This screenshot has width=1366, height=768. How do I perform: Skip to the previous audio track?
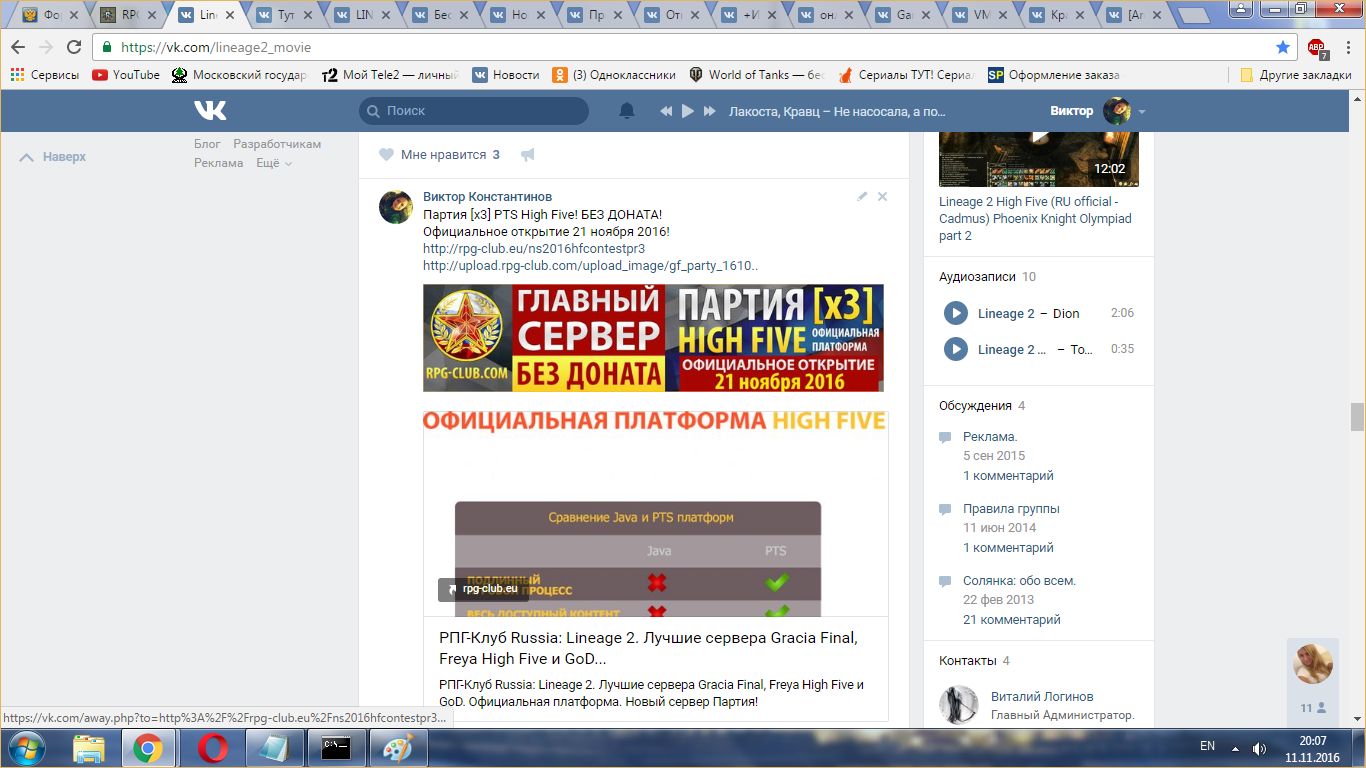coord(666,111)
